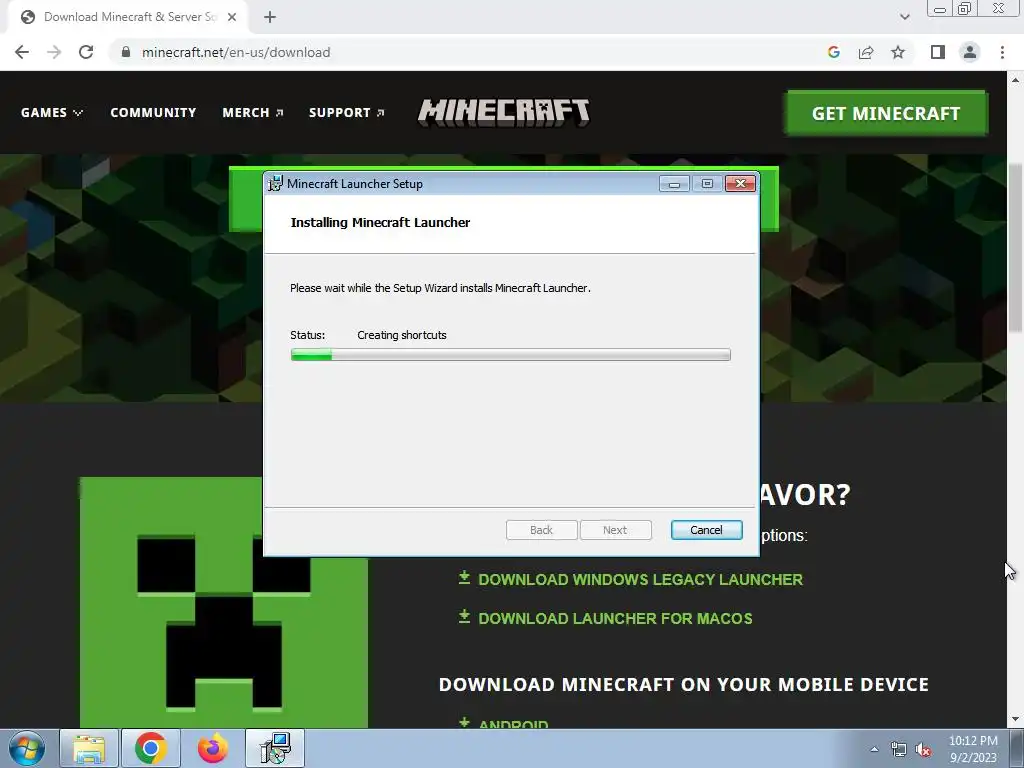The image size is (1024, 768).
Task: Click the address bar URL
Action: click(236, 52)
